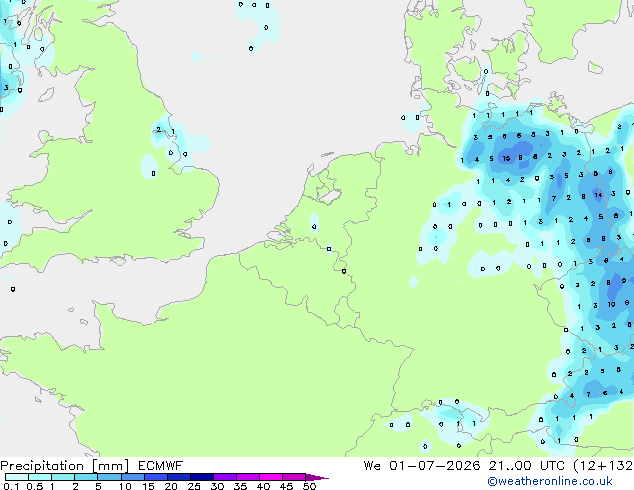
Task: Select the 30–35 mm purple legend color
Action: tap(225, 477)
